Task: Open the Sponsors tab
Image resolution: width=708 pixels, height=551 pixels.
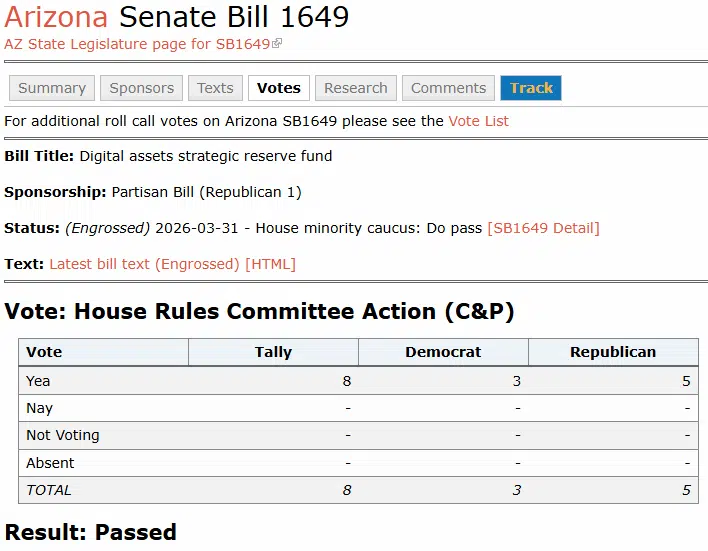Action: click(142, 88)
